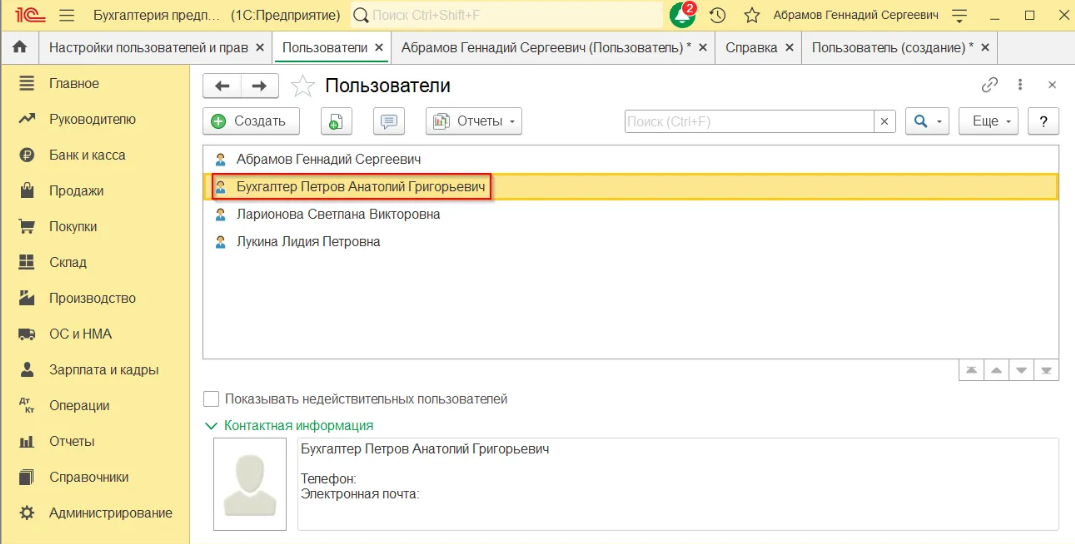Enable Показывать недействительных пользователей checkbox
Screen dimensions: 1075x544
click(x=211, y=399)
